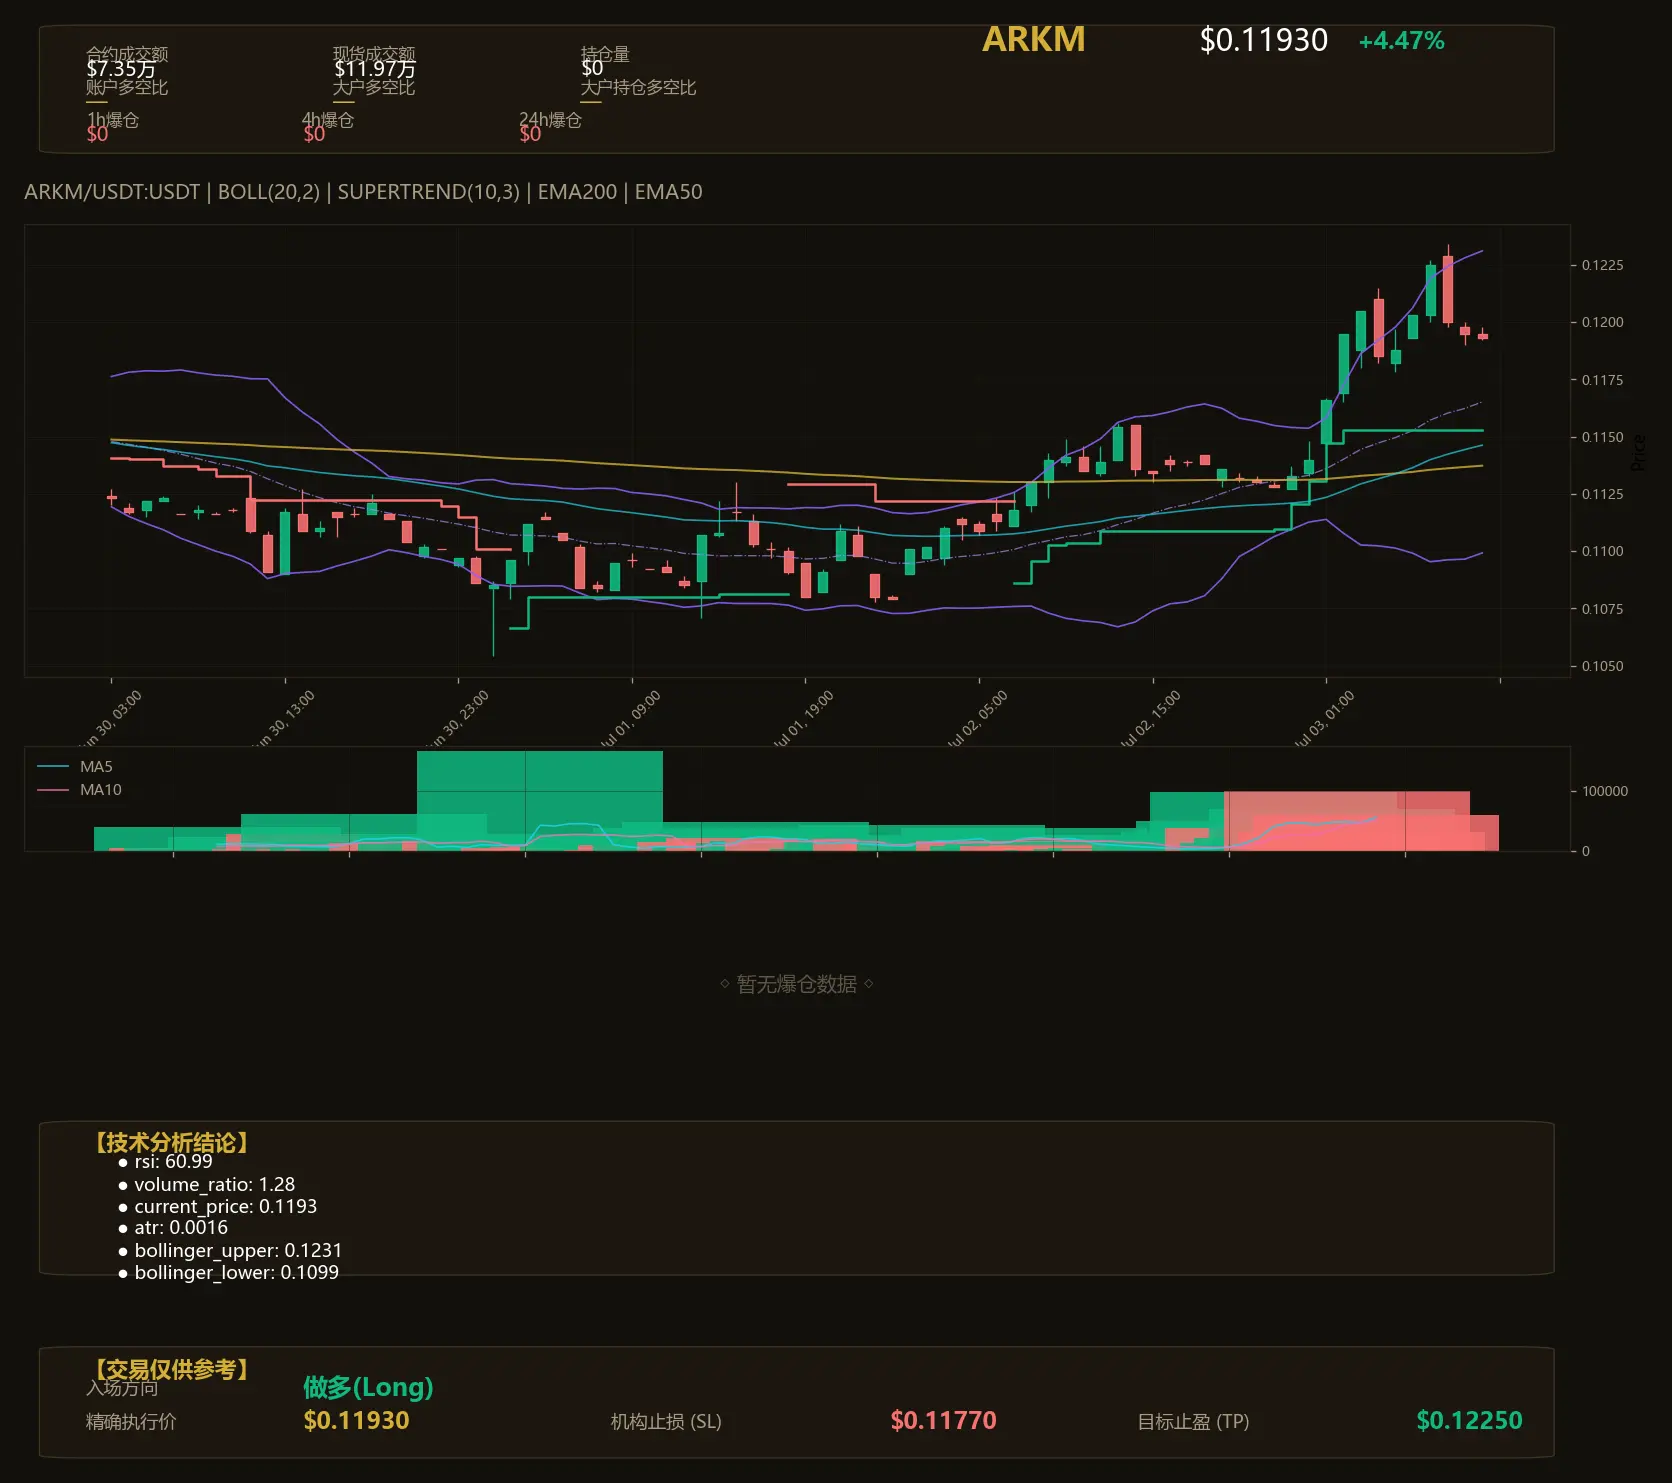
Task: Select the $0.11930 price beside ARKM
Action: point(1264,40)
